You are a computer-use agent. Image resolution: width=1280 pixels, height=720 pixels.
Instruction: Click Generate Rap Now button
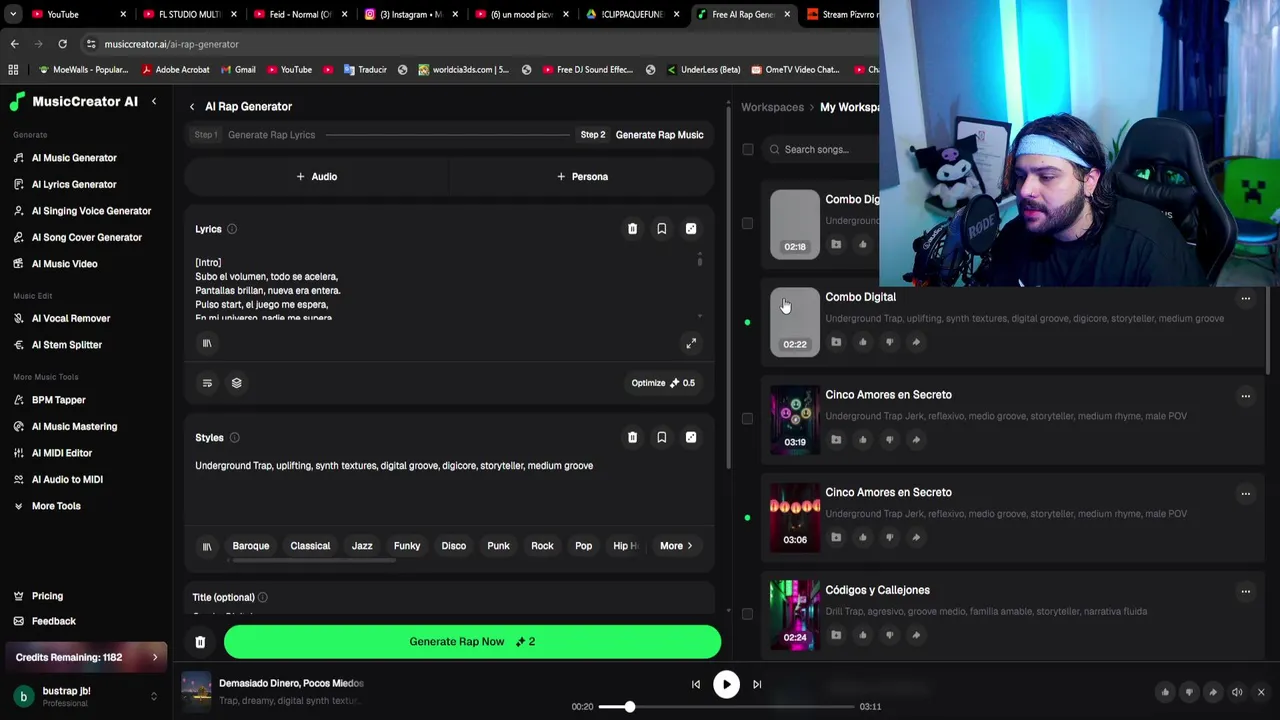point(472,642)
